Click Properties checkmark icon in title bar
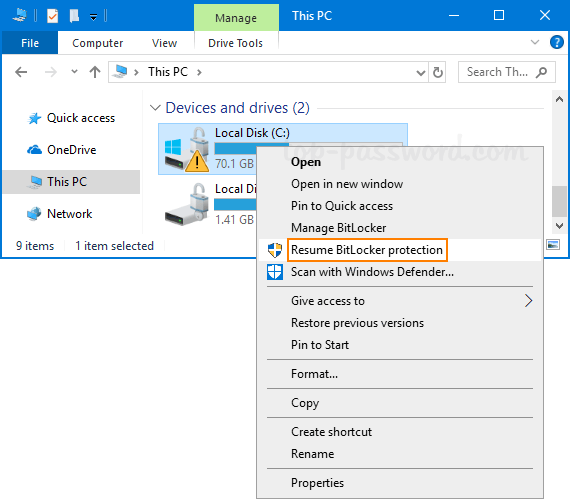Viewport: 570px width, 499px height. (53, 16)
